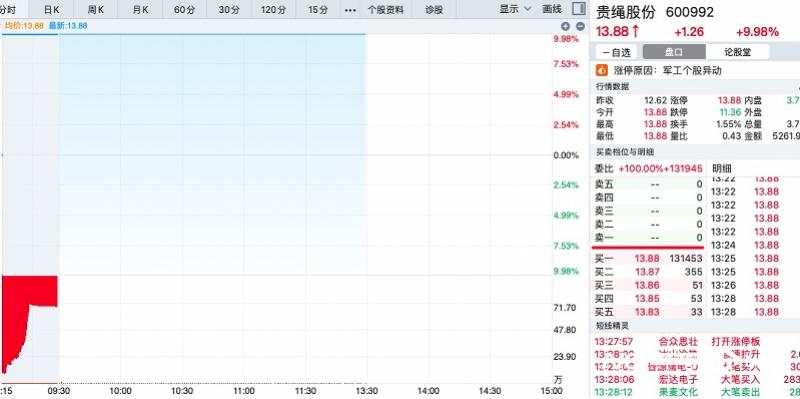This screenshot has height=399, width=800.
Task: Click the 最新:13.88 label
Action: [68, 26]
